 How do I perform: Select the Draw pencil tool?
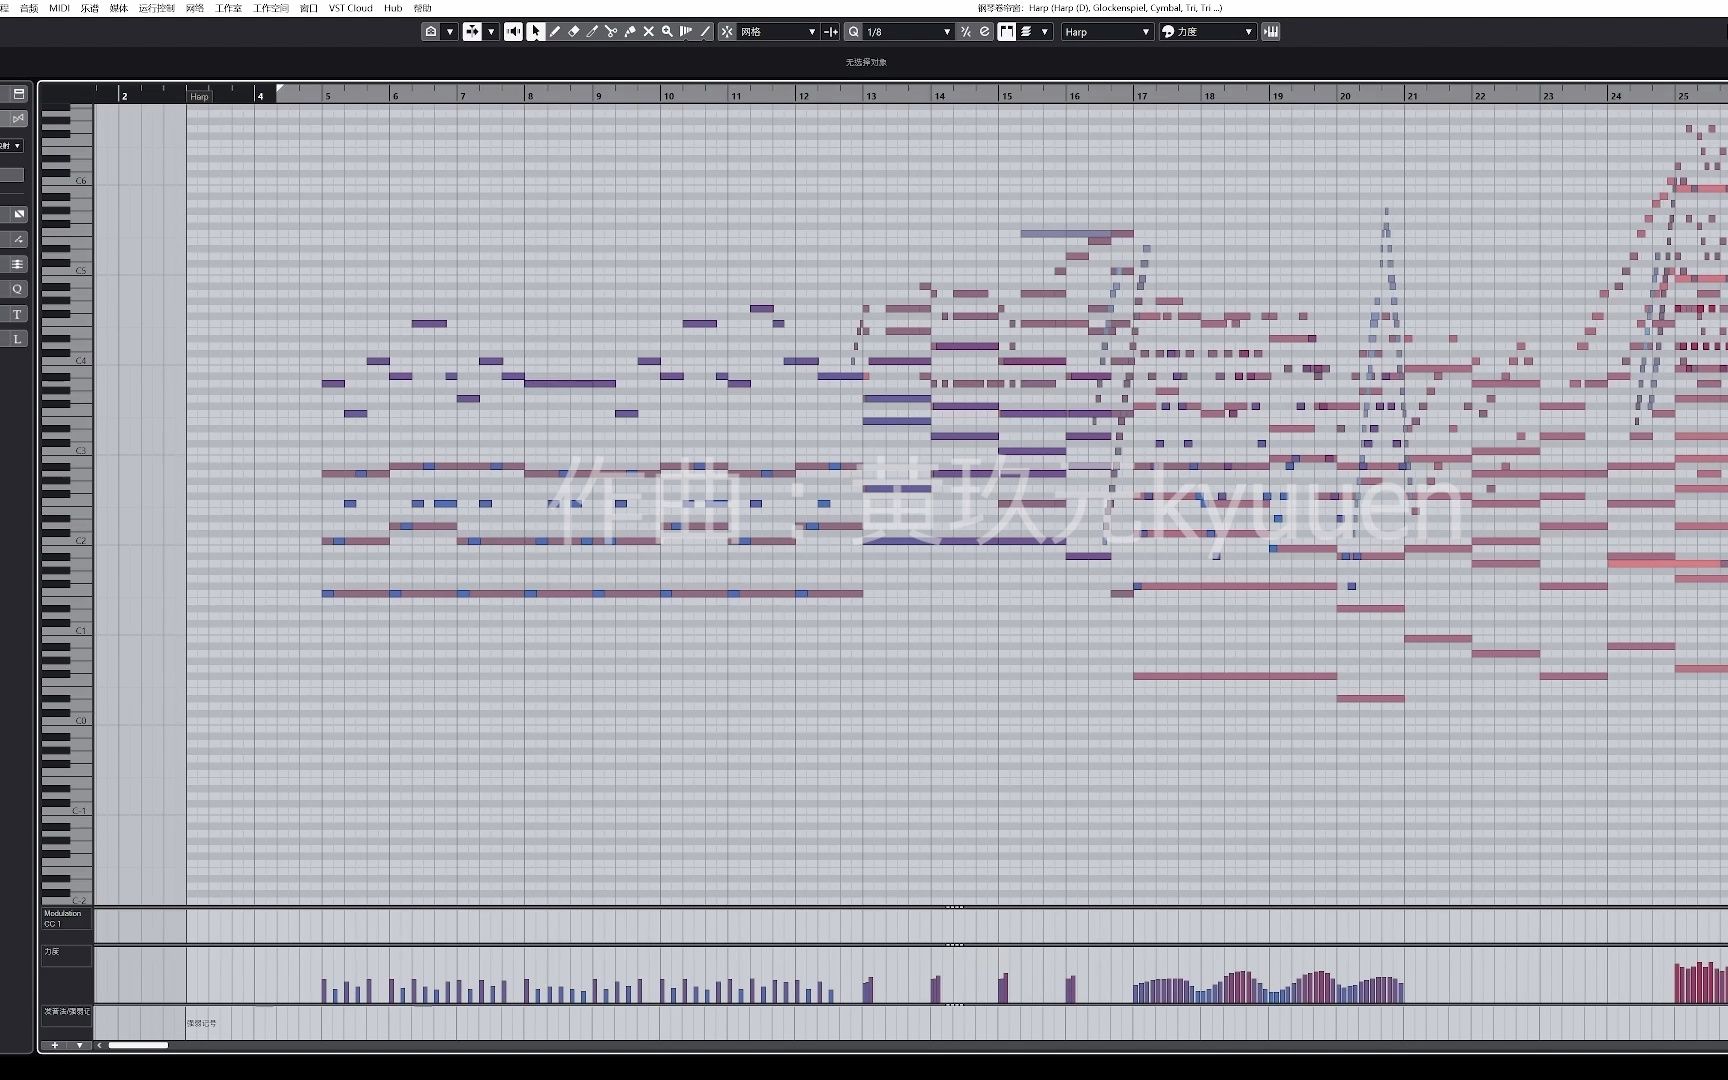[x=555, y=32]
